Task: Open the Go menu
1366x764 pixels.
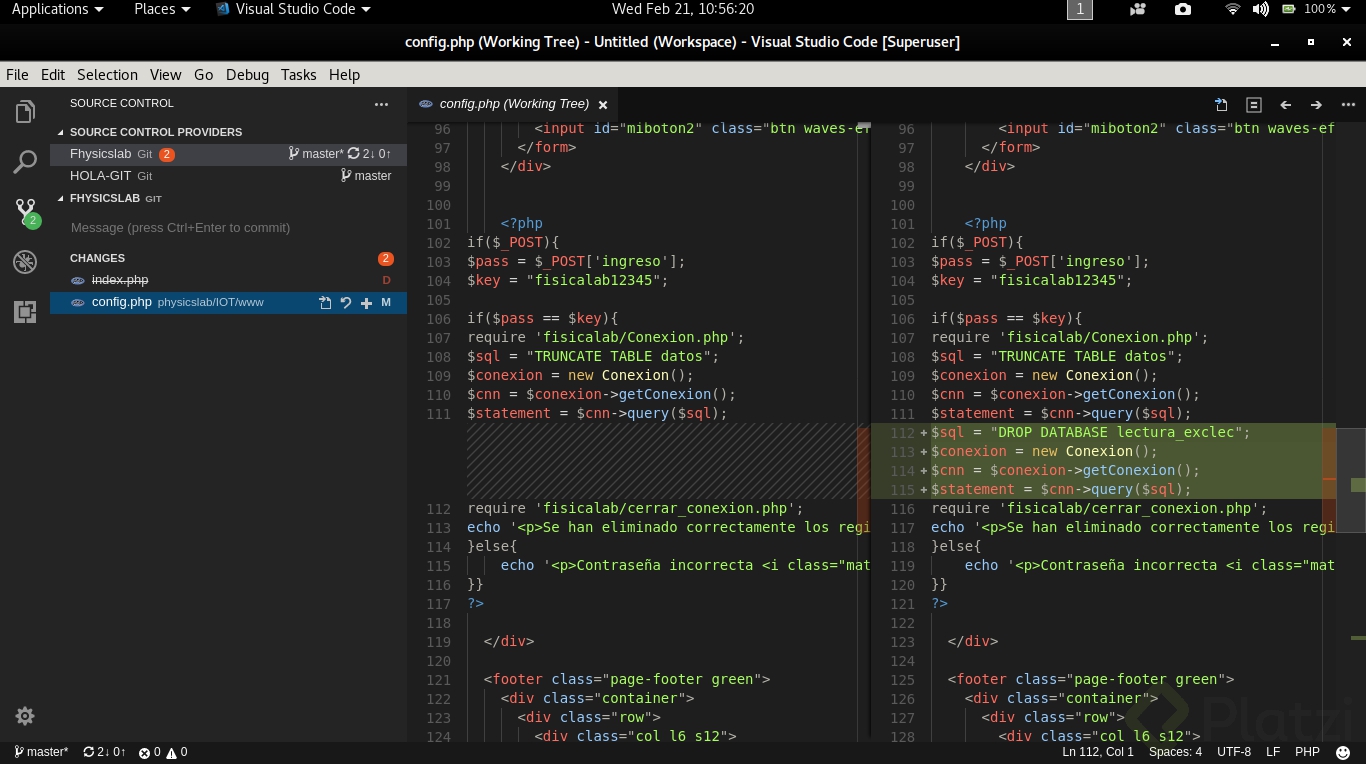Action: 204,75
